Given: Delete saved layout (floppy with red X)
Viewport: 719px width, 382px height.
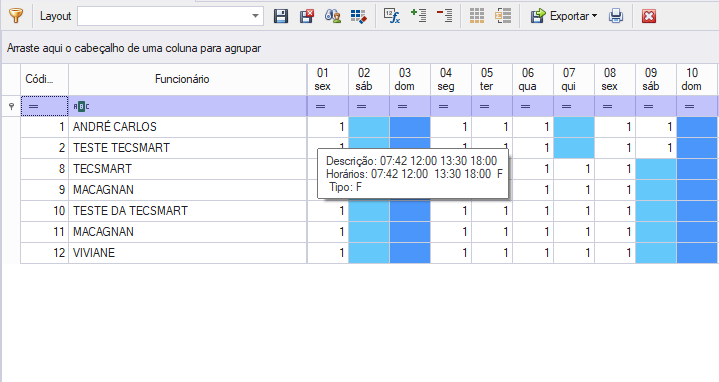Looking at the screenshot, I should [x=306, y=16].
